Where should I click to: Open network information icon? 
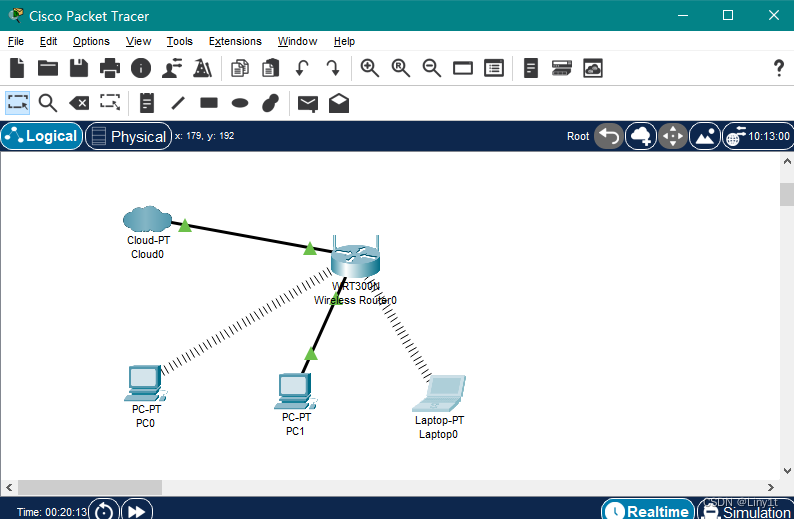tap(141, 68)
